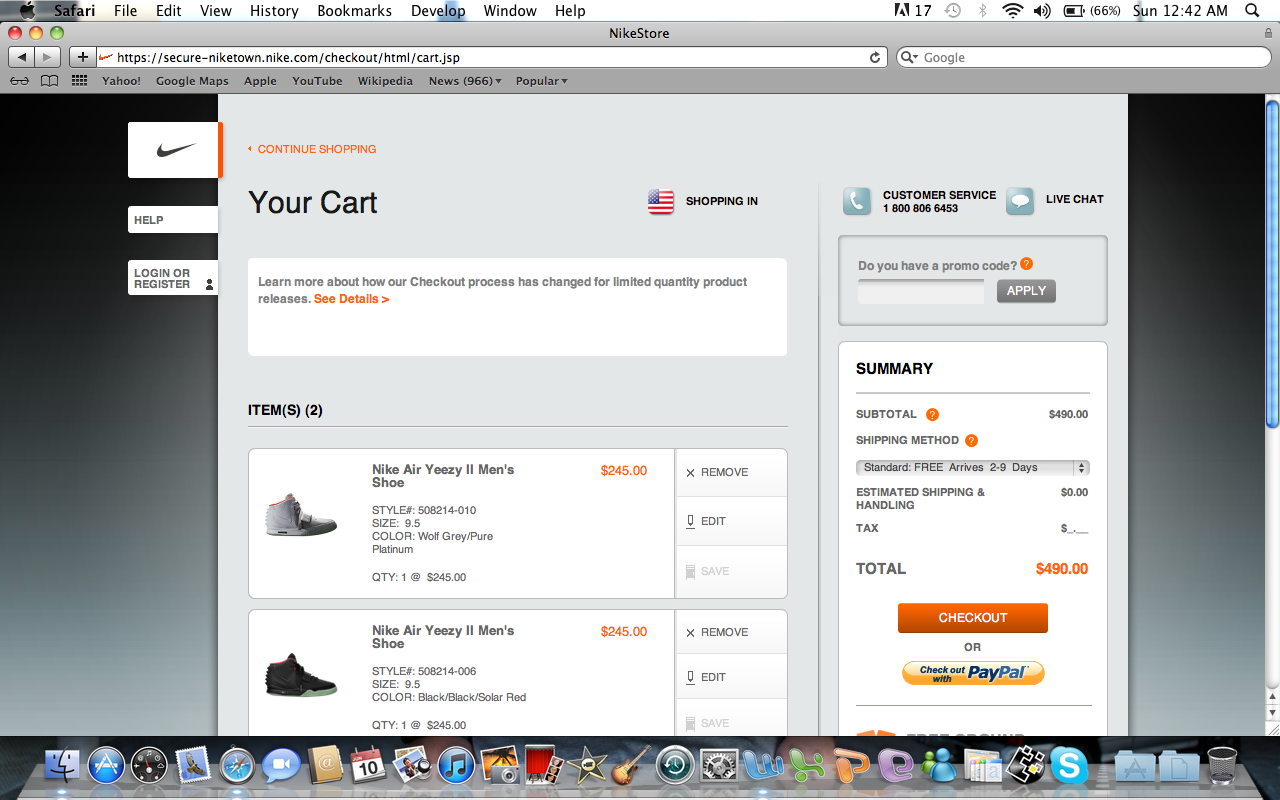Click the page's vertical scrollbar thumb
1280x800 pixels.
point(1272,264)
